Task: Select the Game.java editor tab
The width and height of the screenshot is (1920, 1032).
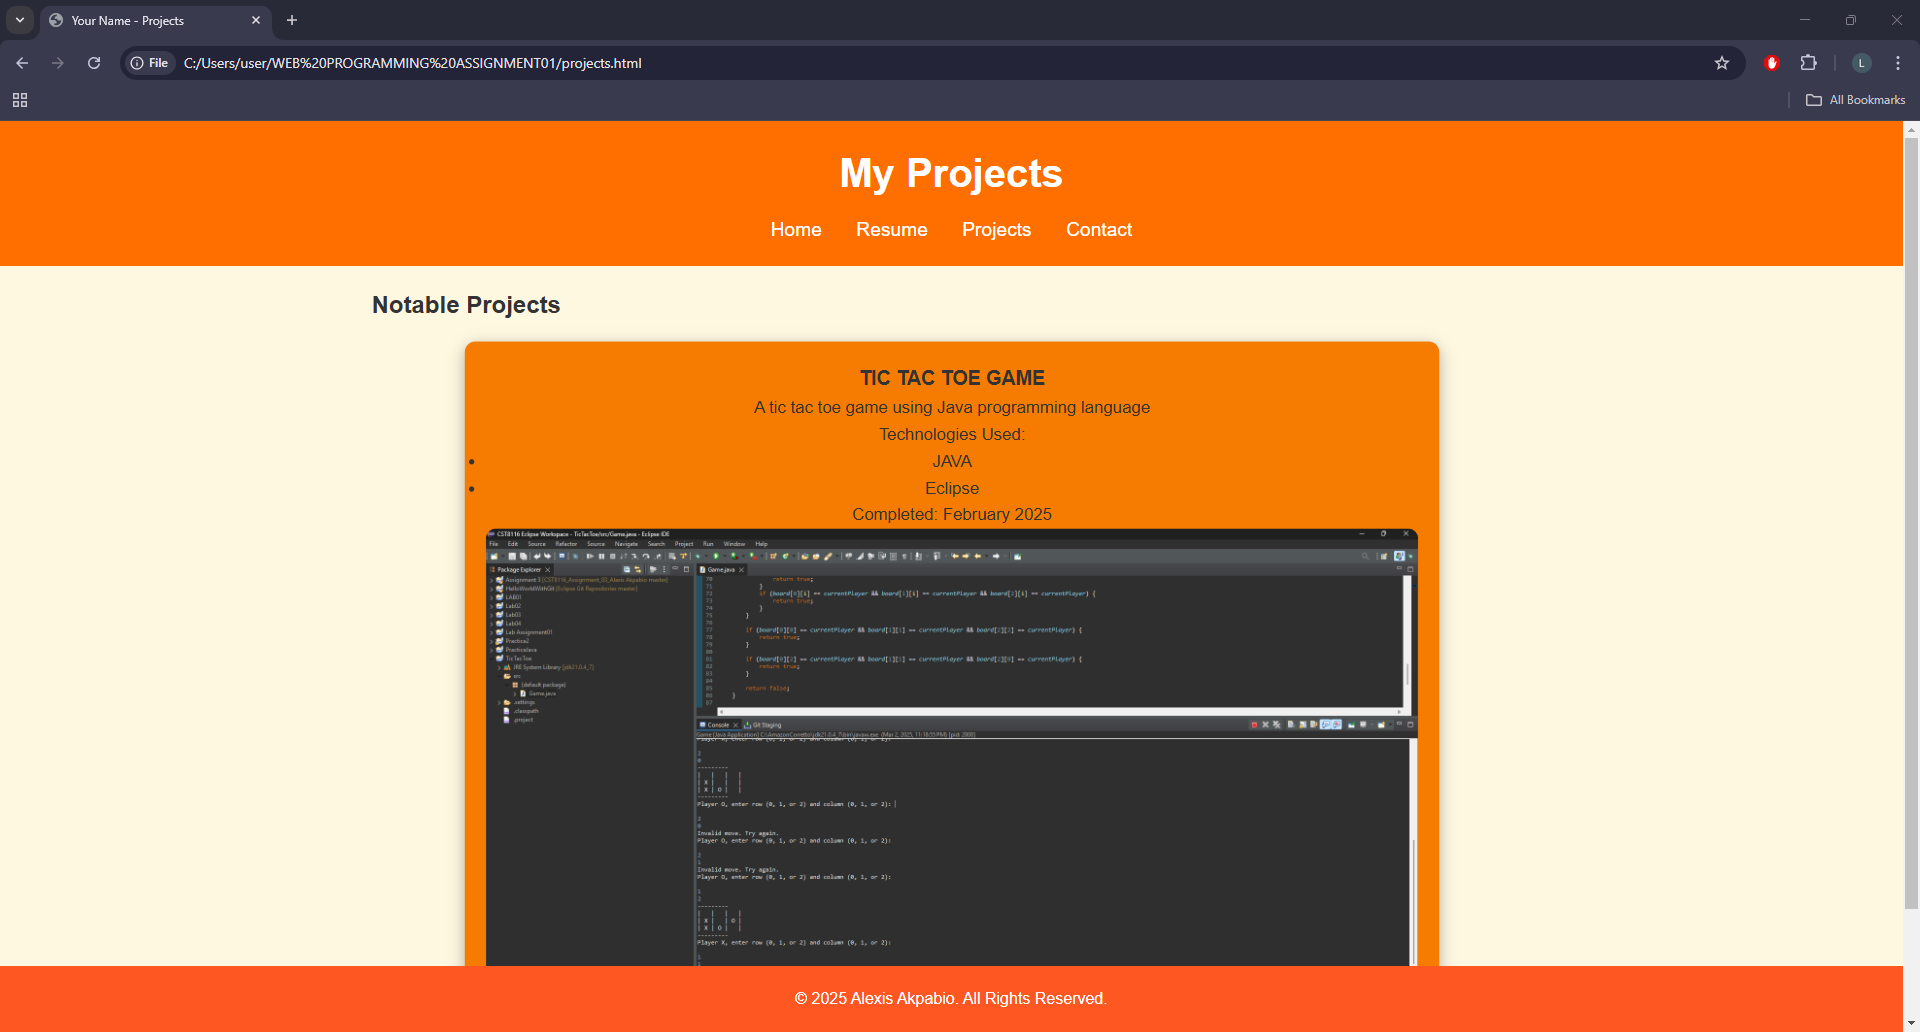Action: pos(719,570)
